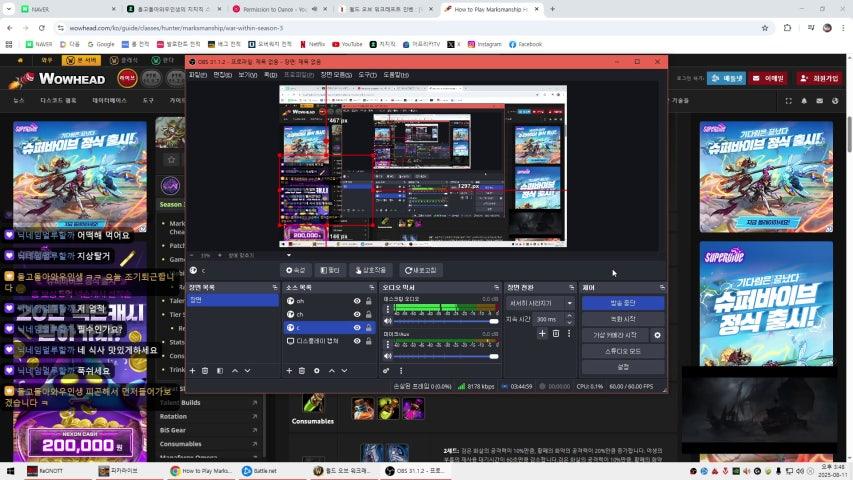Switch to the NAVER browser tab
The height and width of the screenshot is (480, 853).
(x=68, y=9)
